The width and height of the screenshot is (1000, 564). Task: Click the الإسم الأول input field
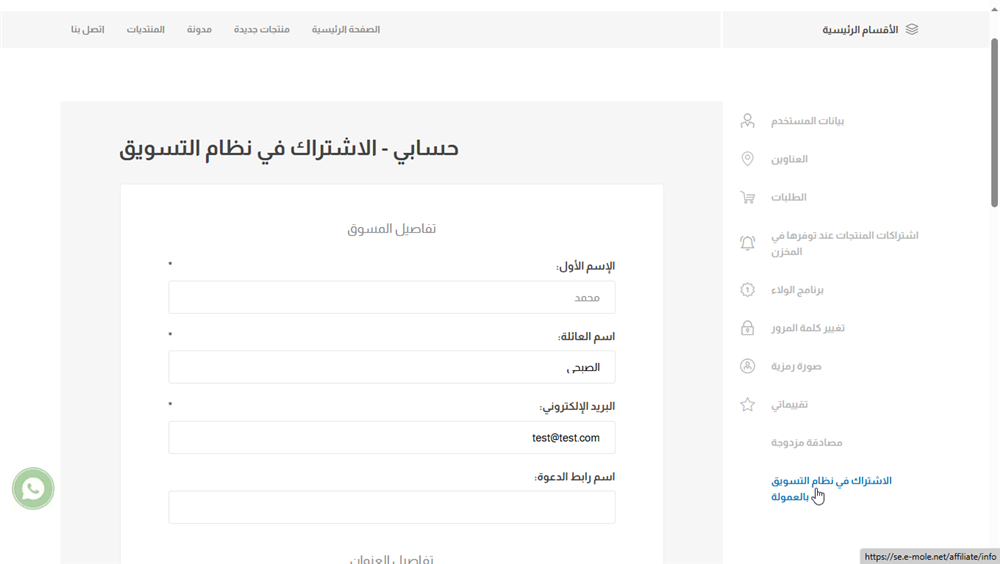coord(392,297)
